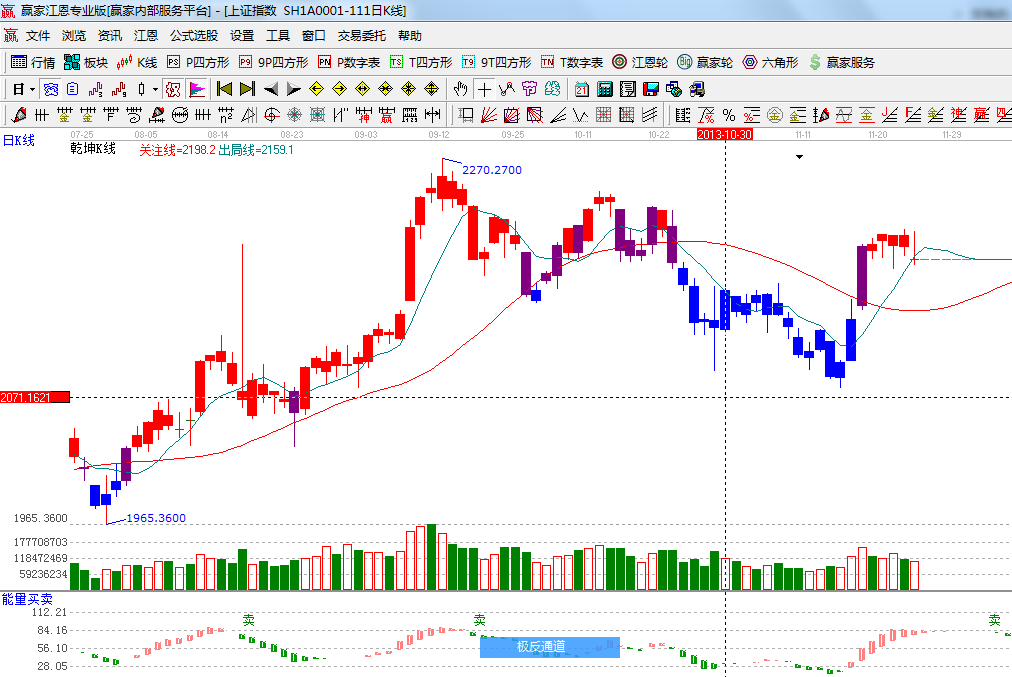This screenshot has width=1012, height=677.
Task: Open the 公式选股 menu
Action: (193, 36)
